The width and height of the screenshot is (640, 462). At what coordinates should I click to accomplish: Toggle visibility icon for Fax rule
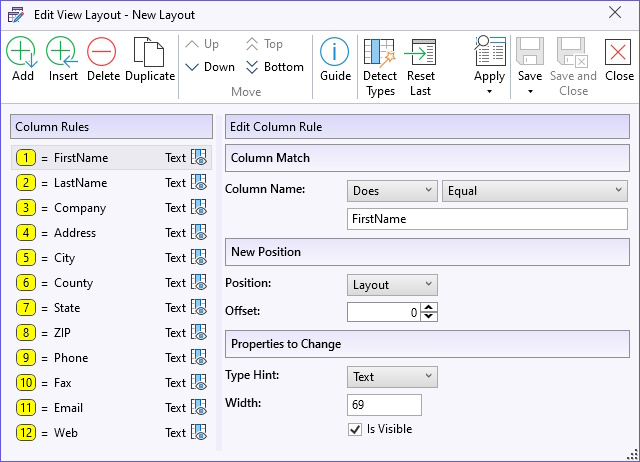pyautogui.click(x=199, y=382)
